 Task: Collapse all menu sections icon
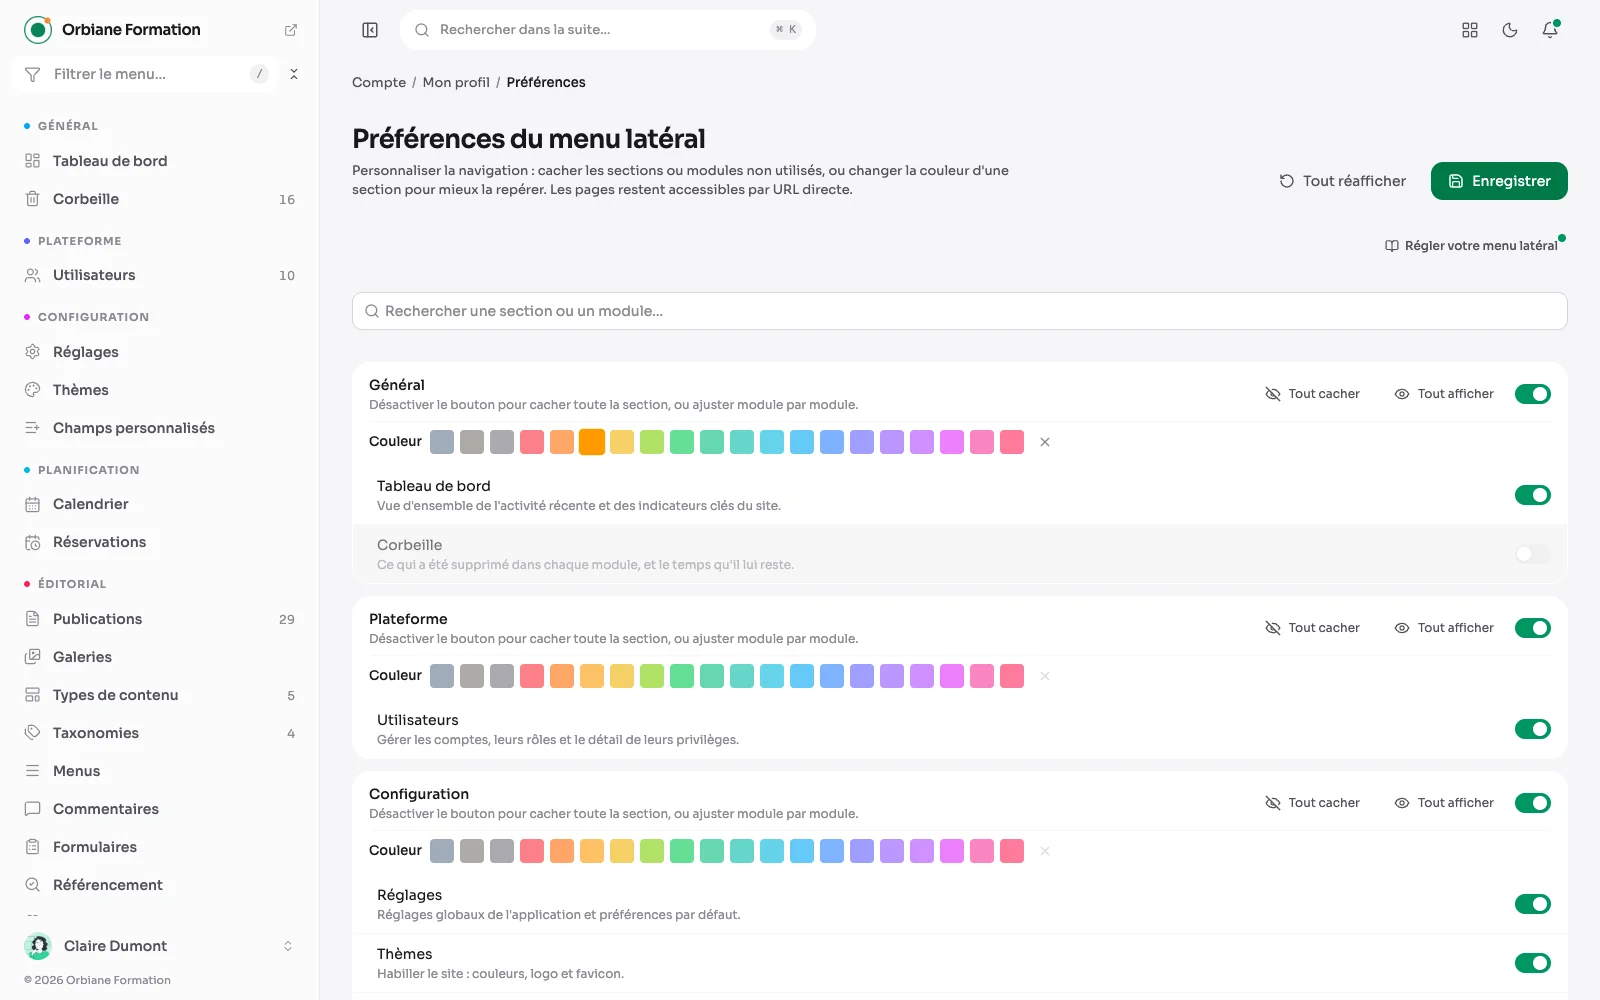(x=294, y=74)
